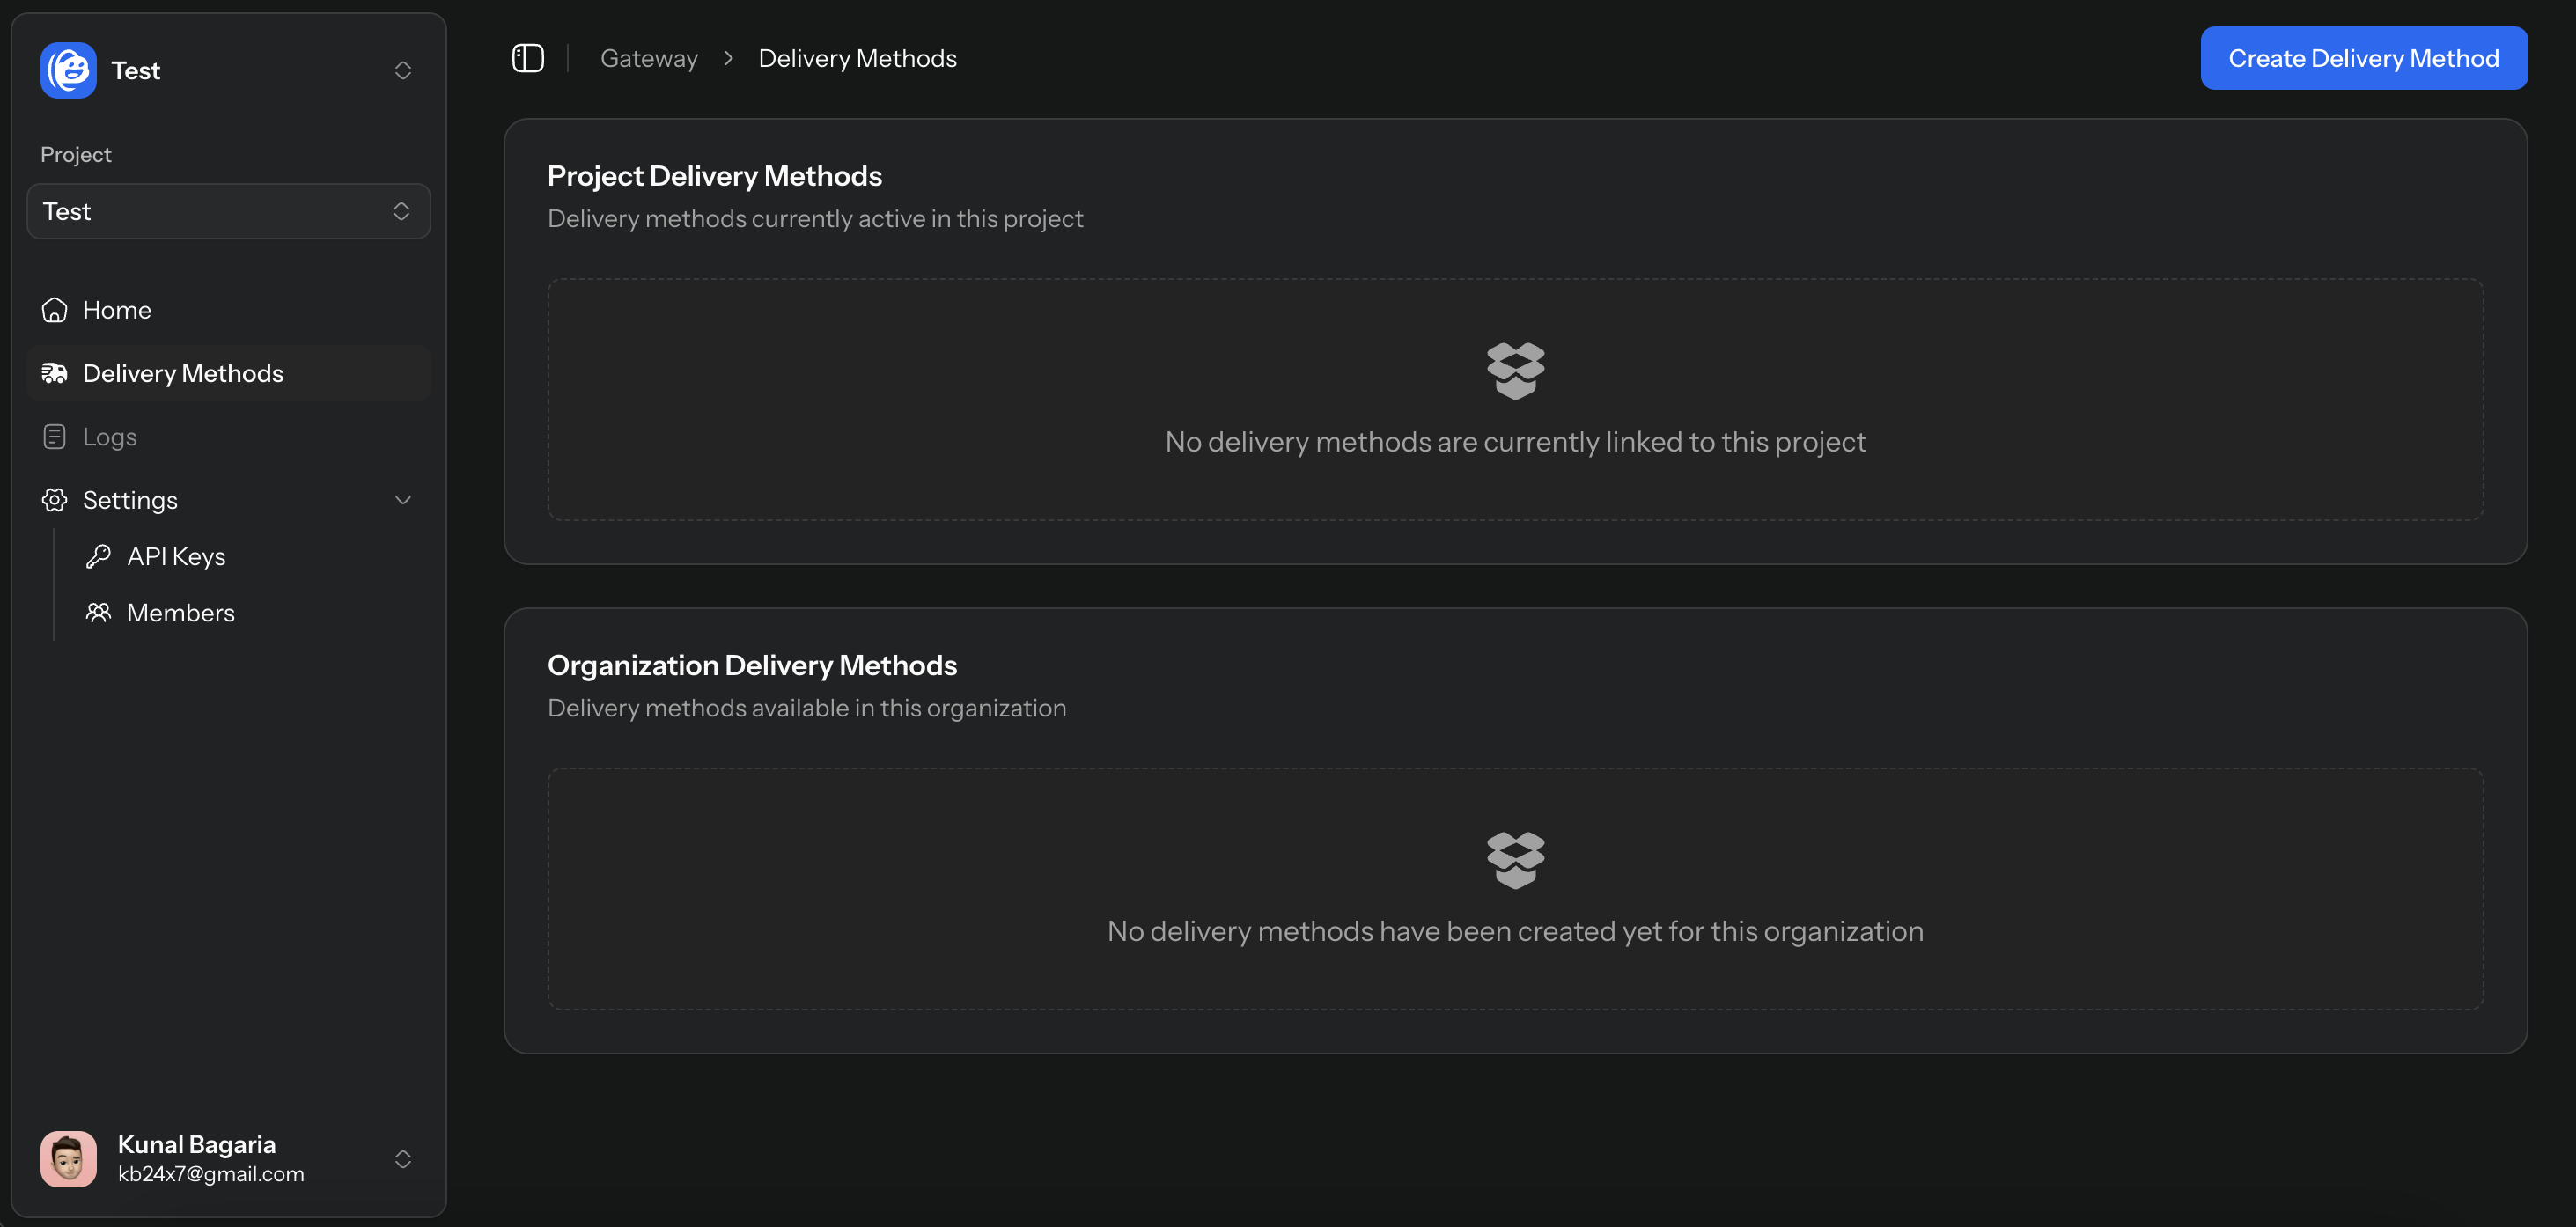Click the Delivery Methods breadcrumb
This screenshot has width=2576, height=1227.
[x=857, y=58]
